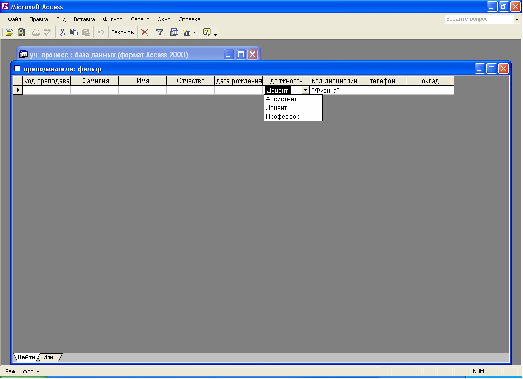Choose Ассистент in the dropdown list
Screen dimensions: 523x379
281,99
